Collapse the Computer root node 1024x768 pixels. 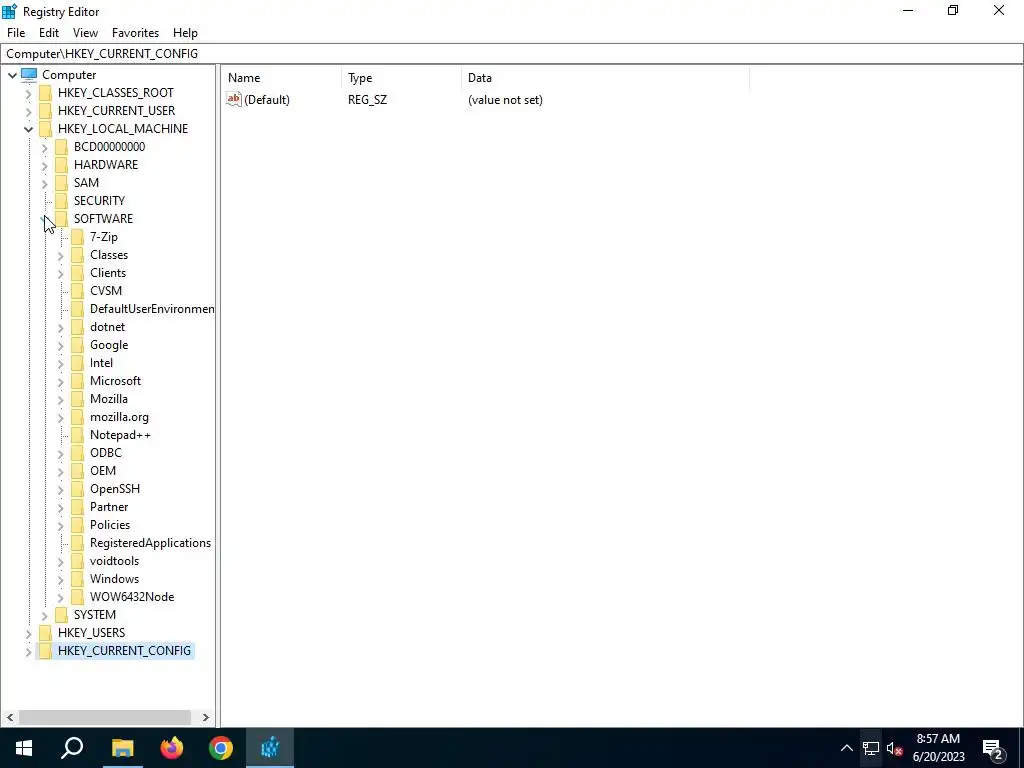[x=12, y=75]
